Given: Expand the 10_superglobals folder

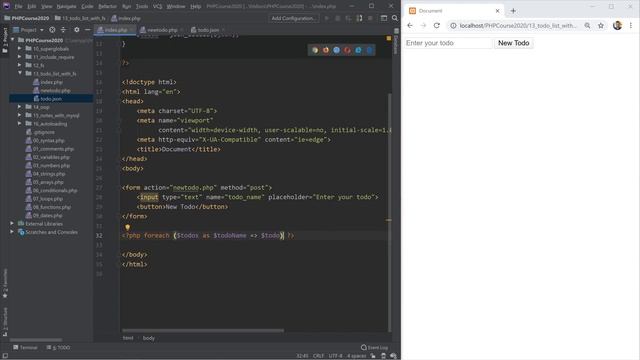Looking at the screenshot, I should pyautogui.click(x=20, y=49).
